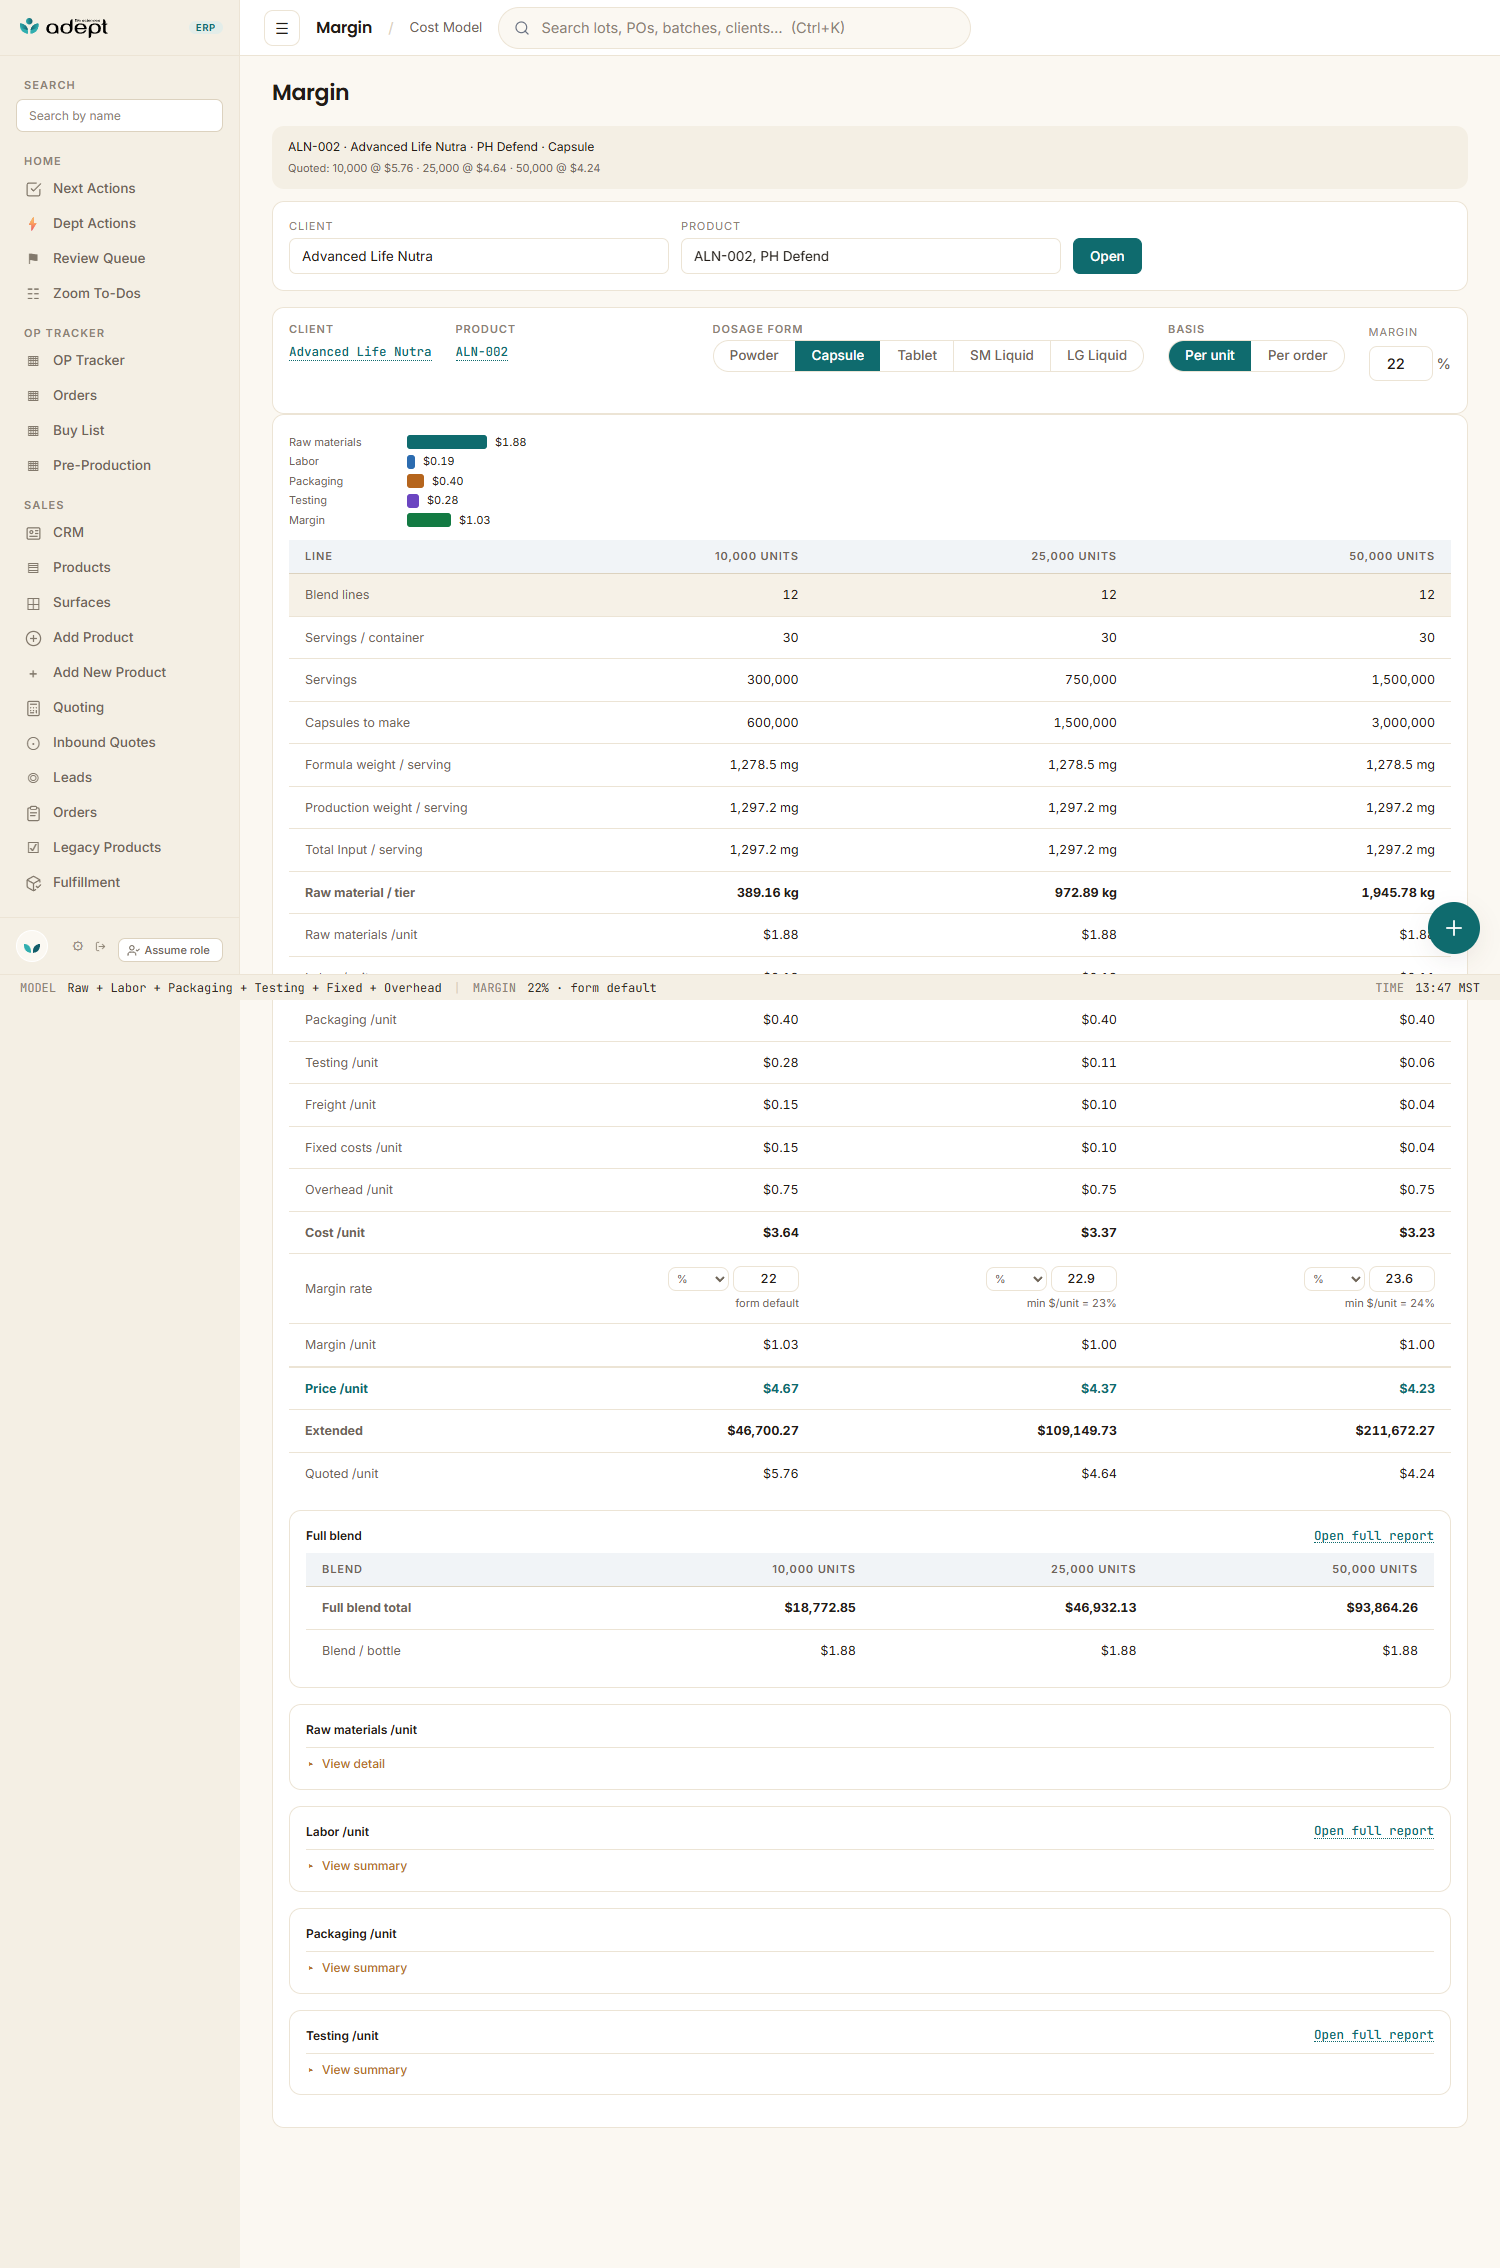Focus the global search field in top bar

(734, 28)
